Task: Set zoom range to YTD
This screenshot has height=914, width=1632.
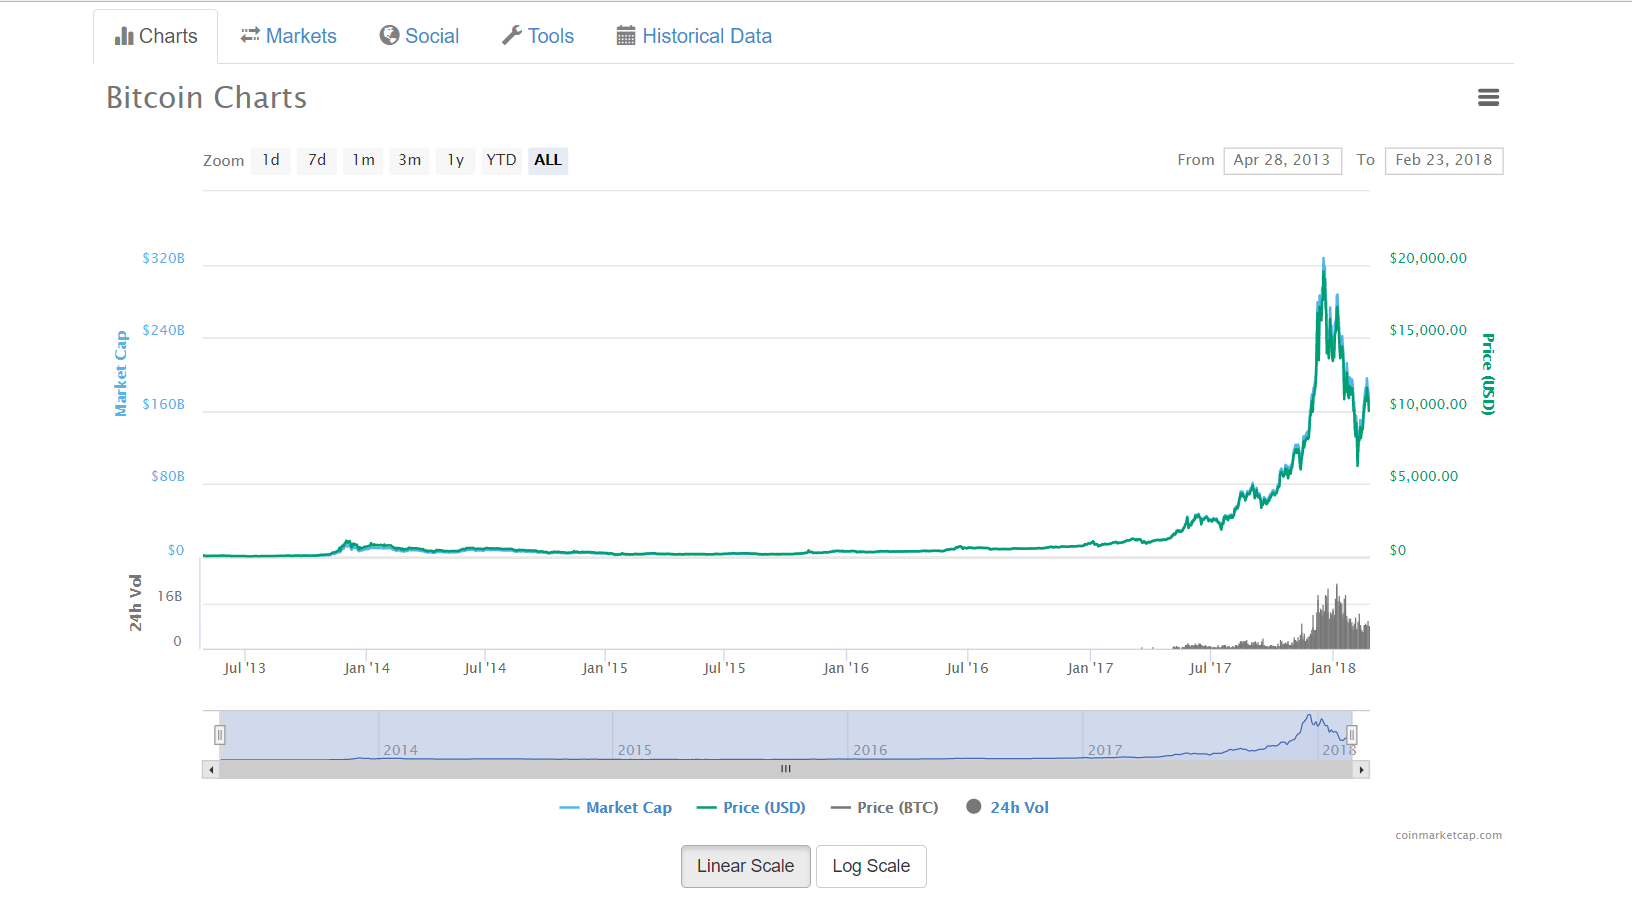Action: (501, 160)
